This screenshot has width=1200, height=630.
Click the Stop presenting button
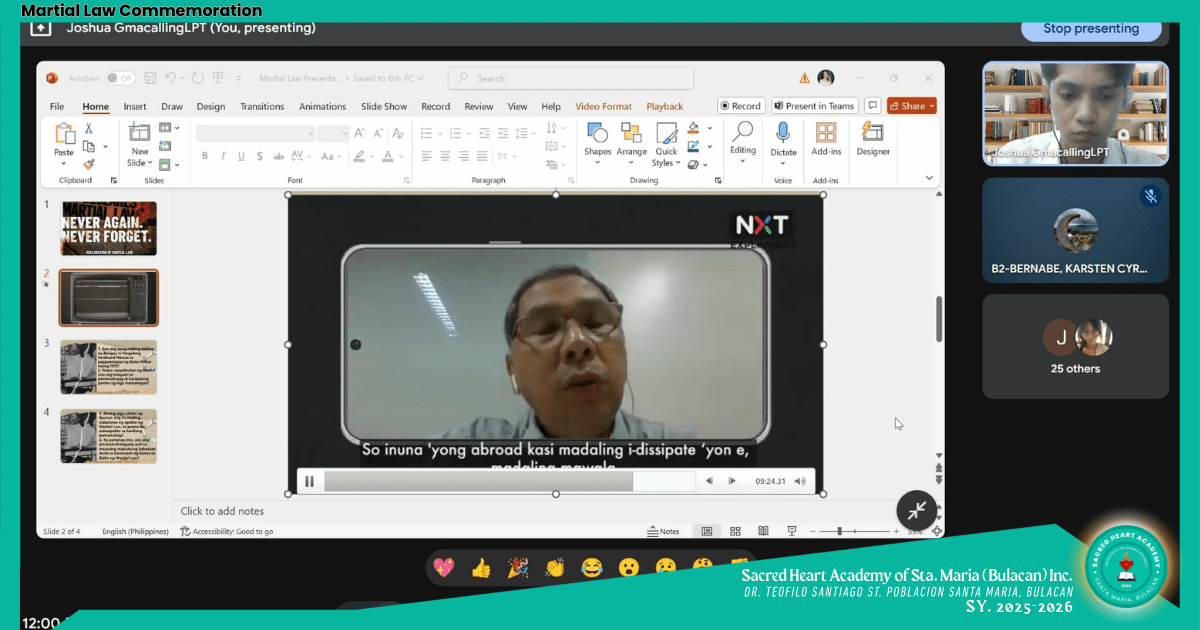pos(1091,29)
